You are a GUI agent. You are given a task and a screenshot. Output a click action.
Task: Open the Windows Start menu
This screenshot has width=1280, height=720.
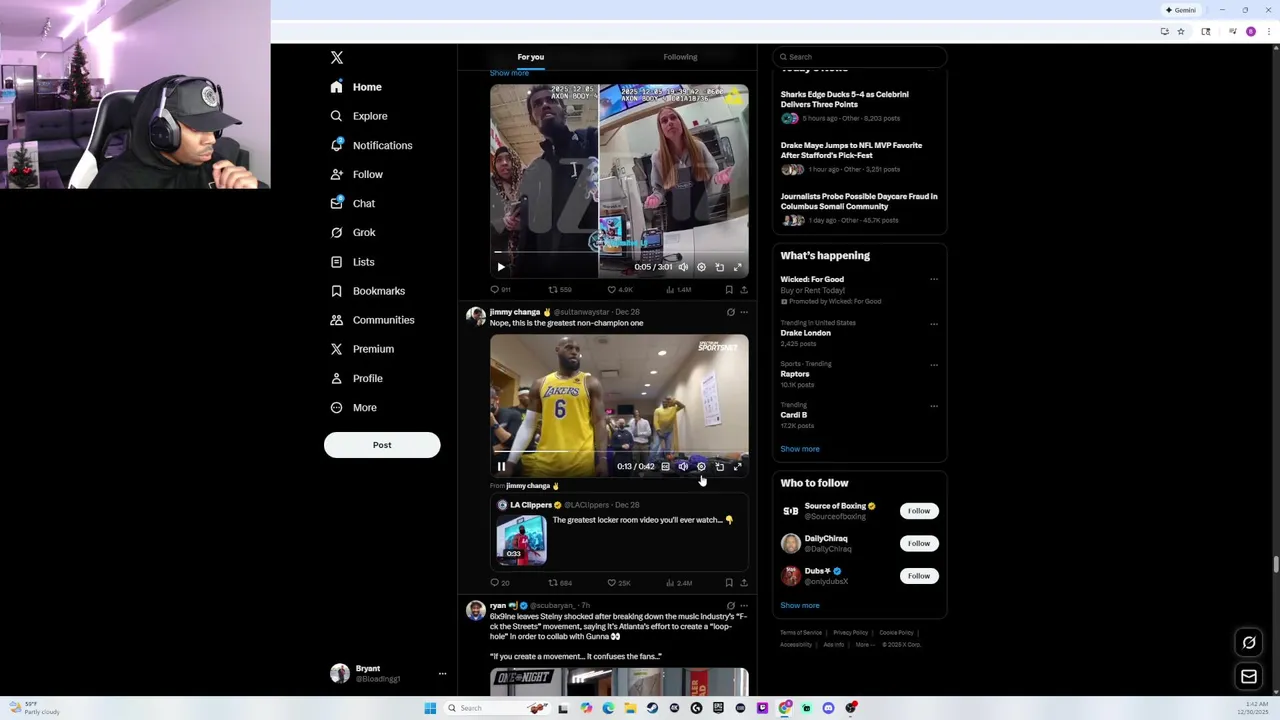click(x=430, y=708)
